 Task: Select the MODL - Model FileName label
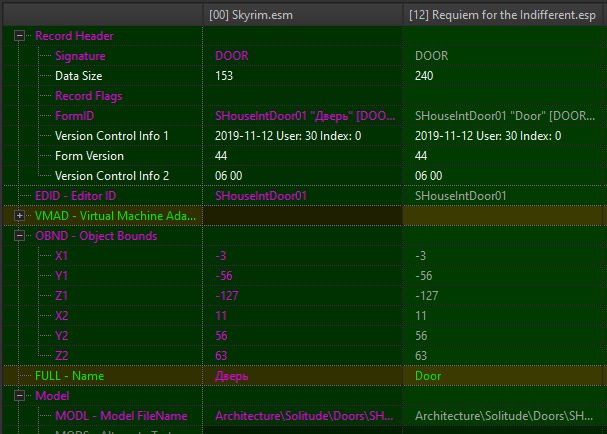point(121,416)
